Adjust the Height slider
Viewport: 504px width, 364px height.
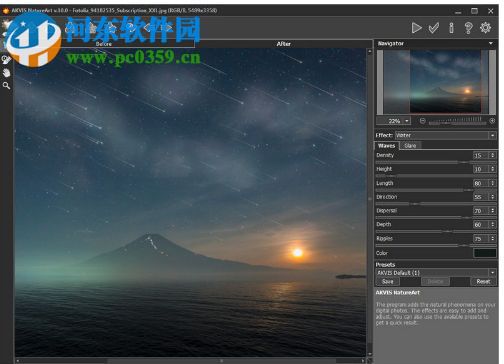[x=436, y=176]
